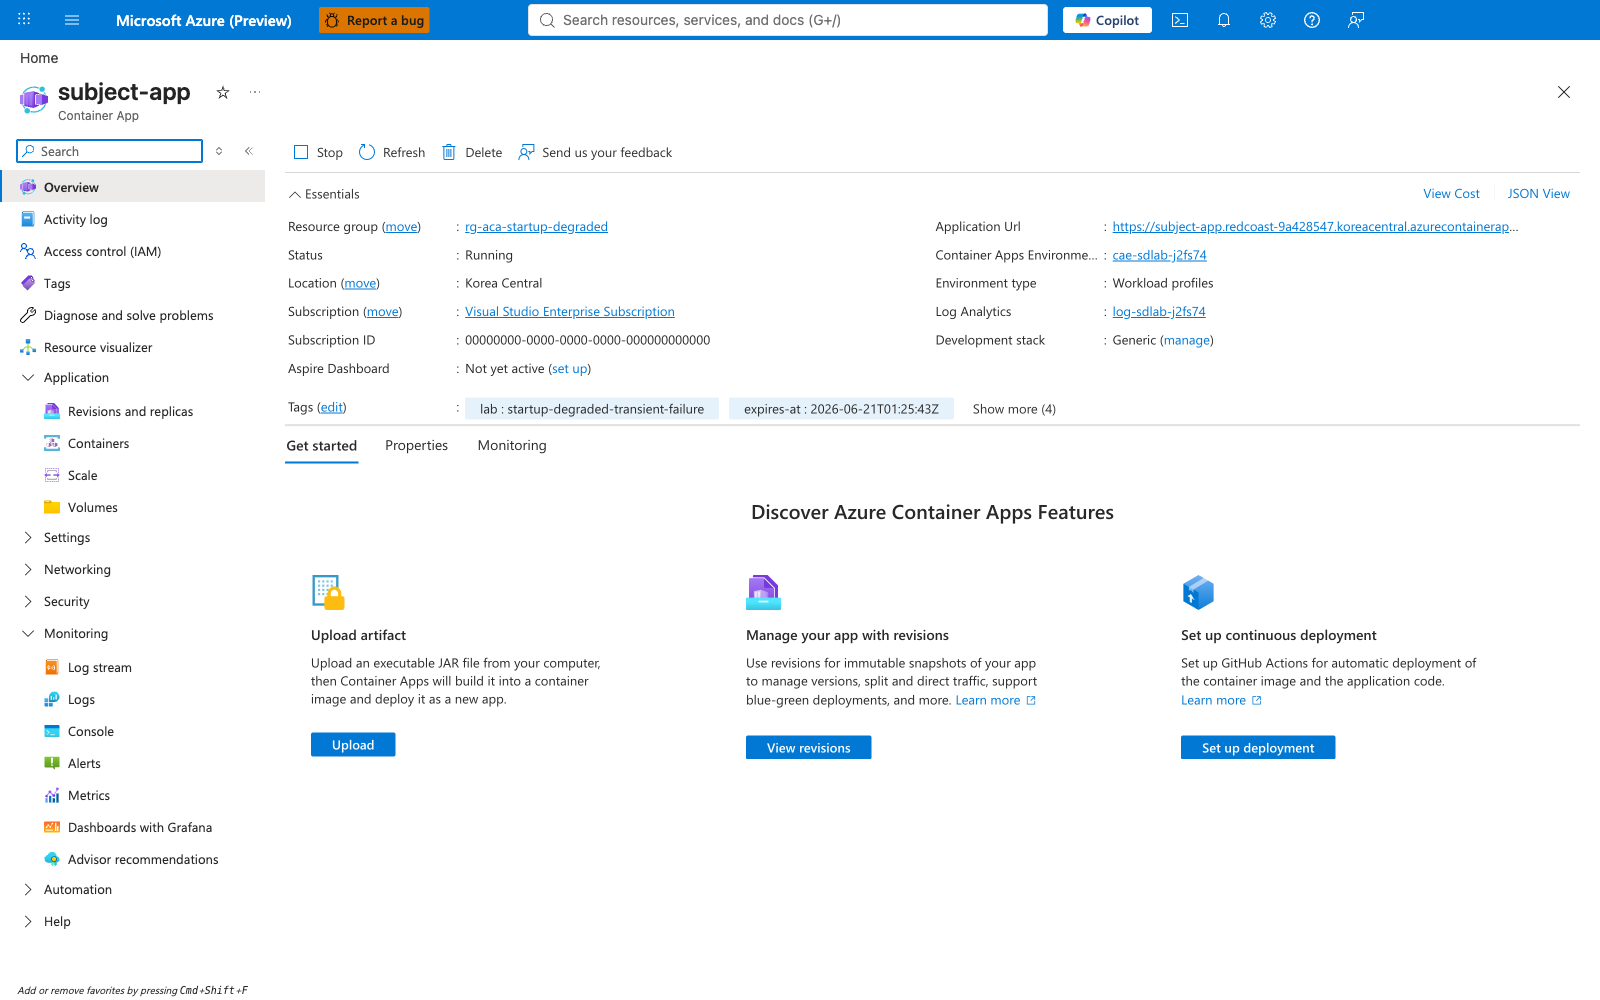The image size is (1600, 1000).
Task: Open Volumes in the Application section
Action: tap(92, 507)
